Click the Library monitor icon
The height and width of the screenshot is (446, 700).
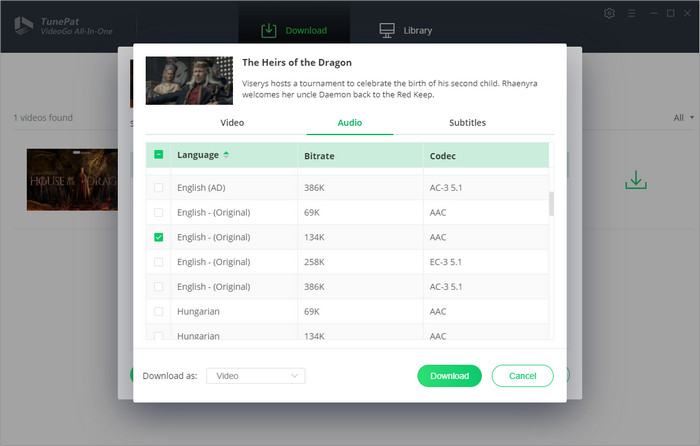387,30
